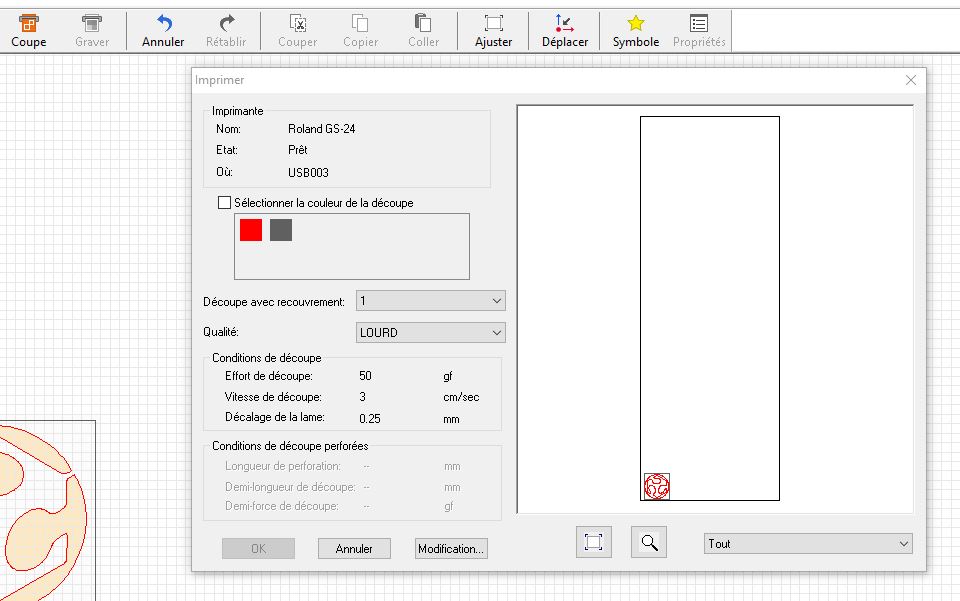The image size is (960, 601).
Task: Click the Effort de découpe value 50
Action: 366,376
